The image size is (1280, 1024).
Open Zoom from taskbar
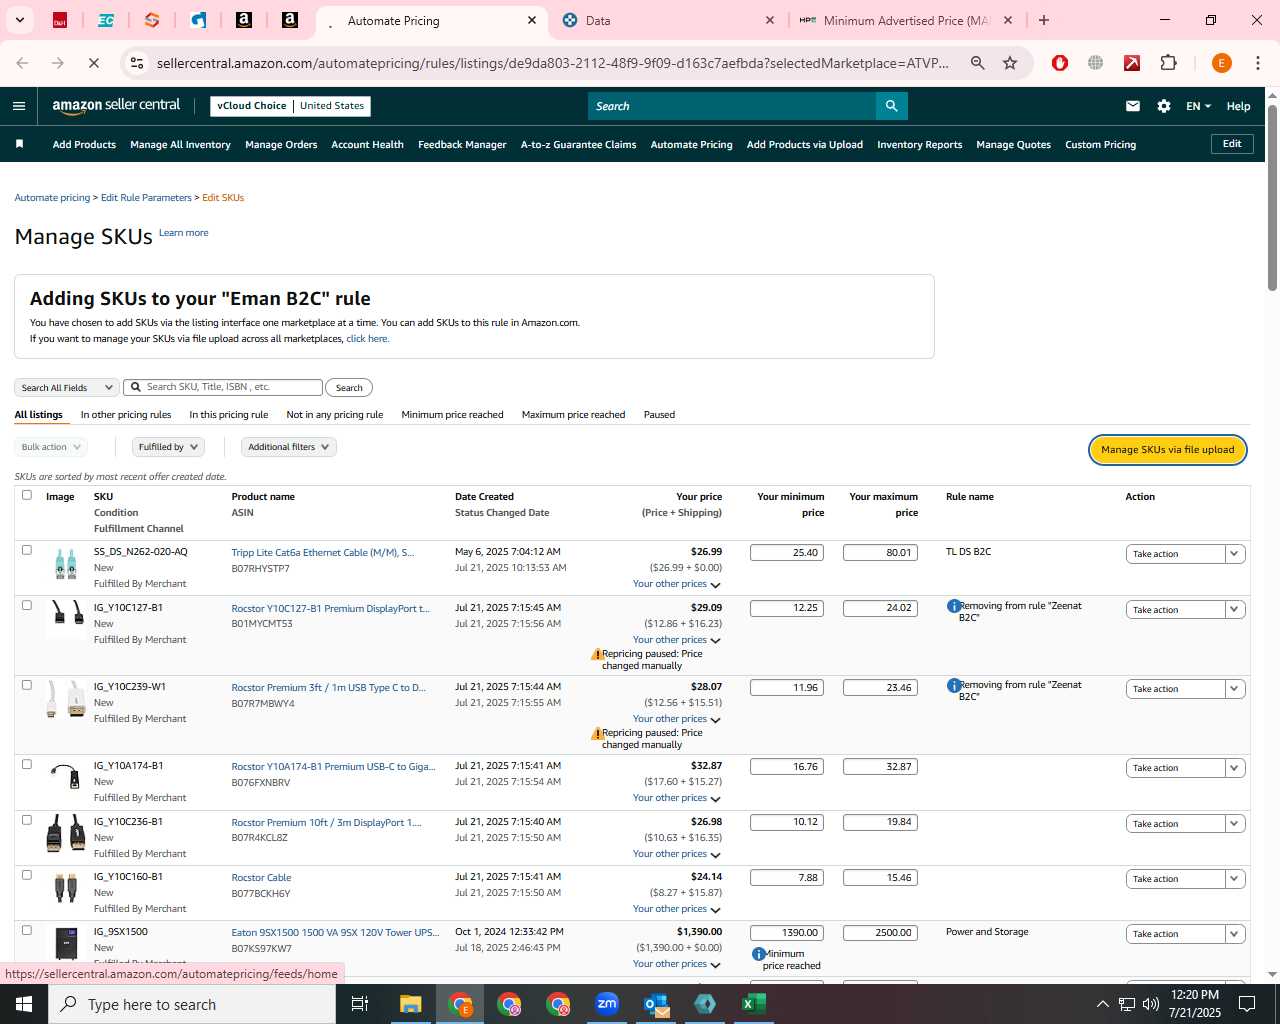point(607,1004)
